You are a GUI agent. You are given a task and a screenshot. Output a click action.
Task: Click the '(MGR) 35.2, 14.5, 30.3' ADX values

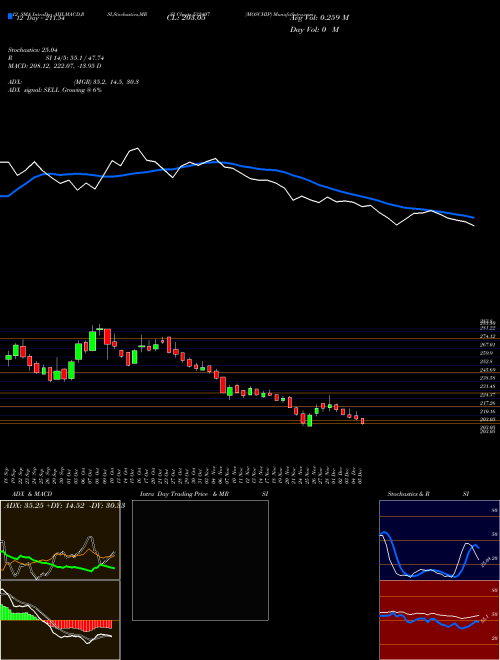(x=106, y=82)
